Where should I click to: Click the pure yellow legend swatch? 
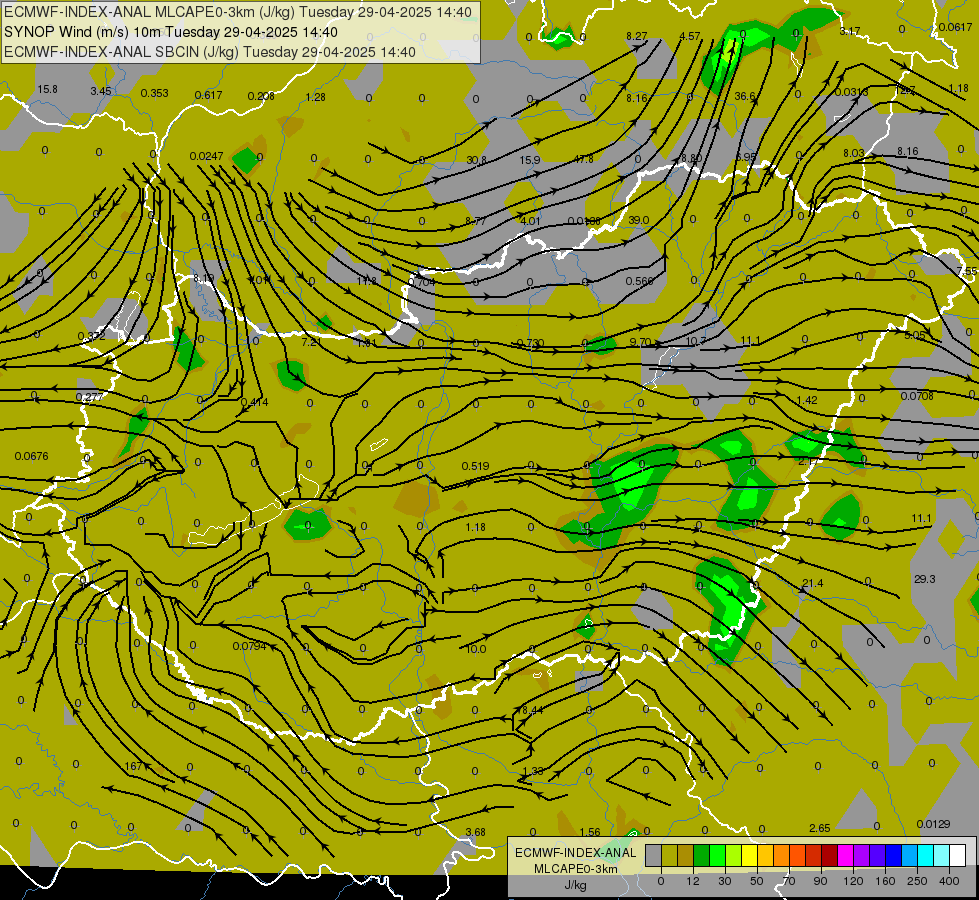[x=750, y=856]
